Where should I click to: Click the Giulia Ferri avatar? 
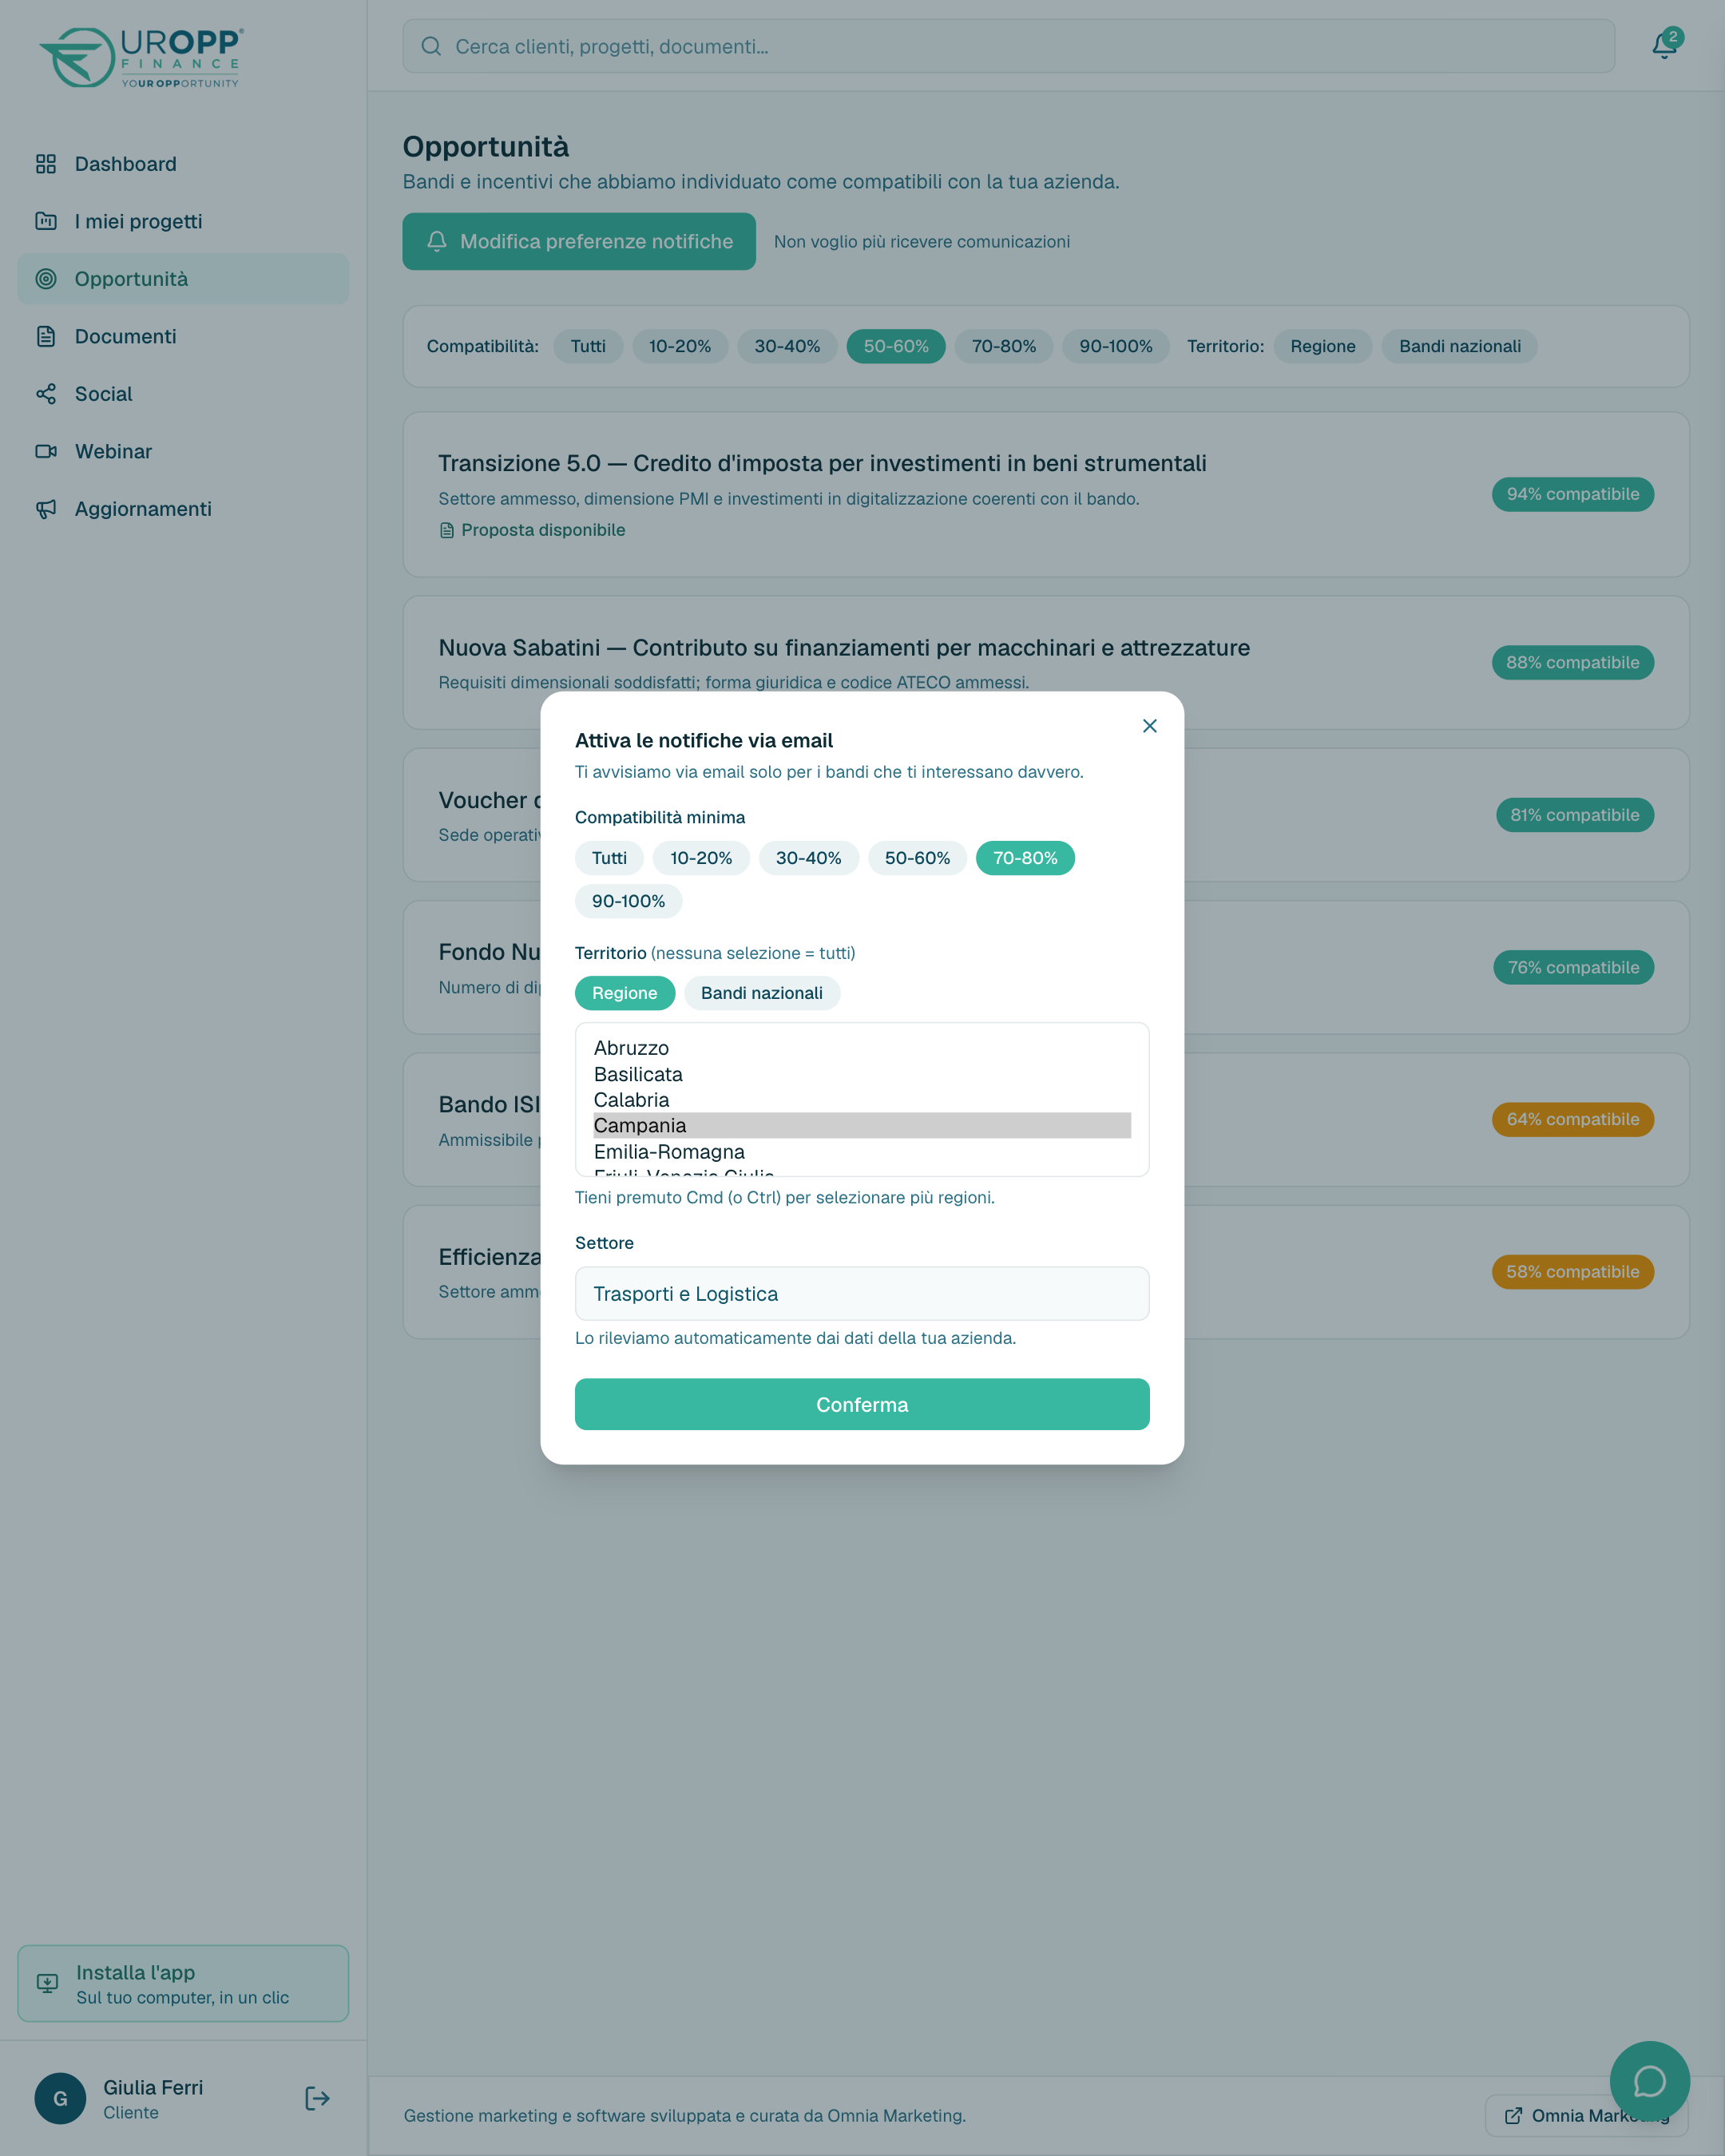(60, 2098)
